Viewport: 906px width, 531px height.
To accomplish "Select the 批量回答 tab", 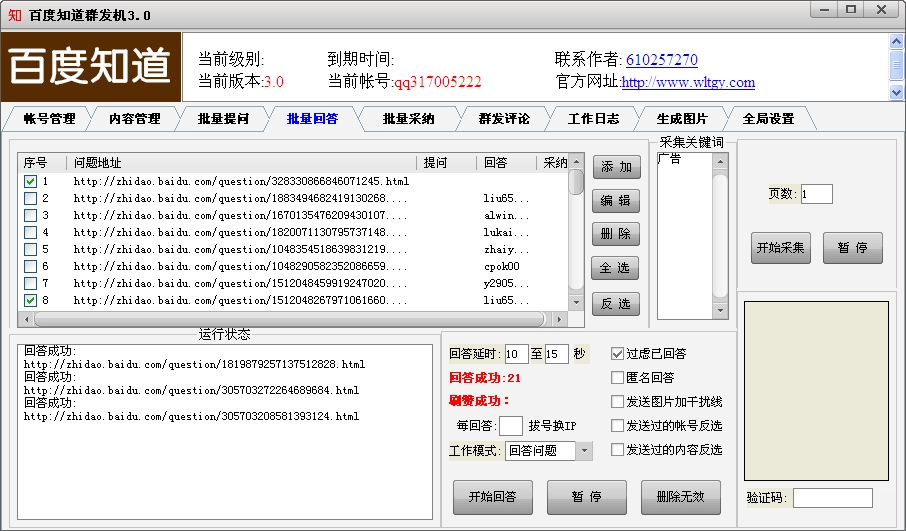I will tap(312, 119).
